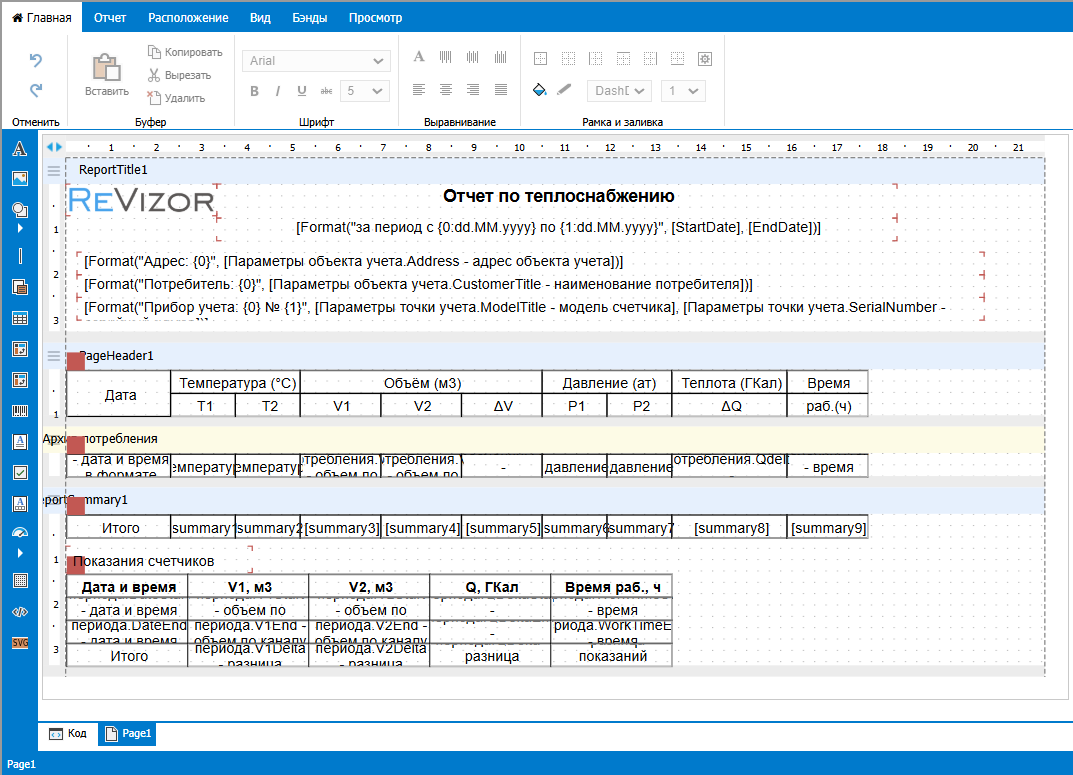Select the second Matrix object tool
The height and width of the screenshot is (775, 1073).
click(20, 380)
